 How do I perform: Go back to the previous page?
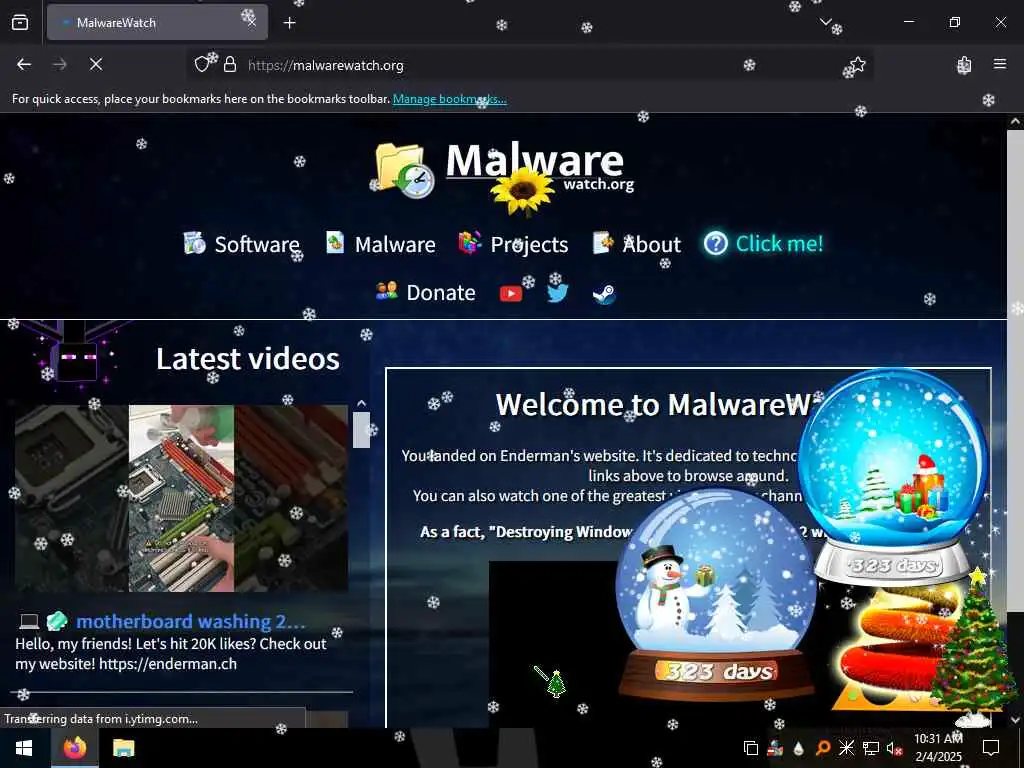coord(24,64)
